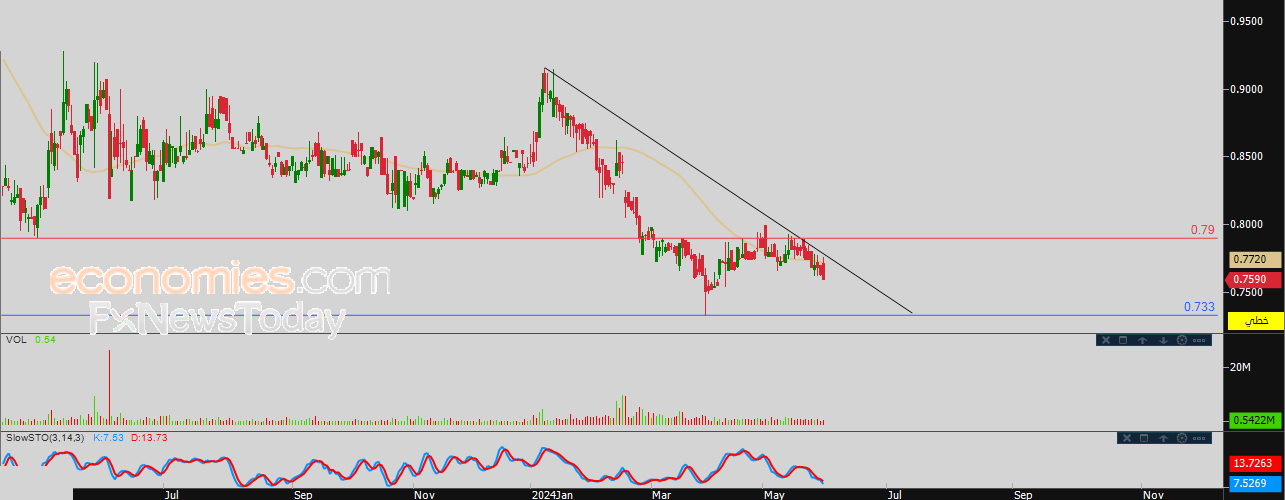Click the K:7.53 stochastic value
This screenshot has height=500, width=1285.
[x=108, y=438]
